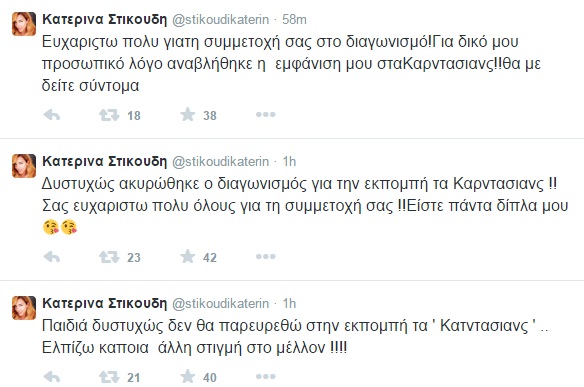Screen dimensions: 584x387
Task: Open the avatar on the second tweet
Action: point(24,166)
